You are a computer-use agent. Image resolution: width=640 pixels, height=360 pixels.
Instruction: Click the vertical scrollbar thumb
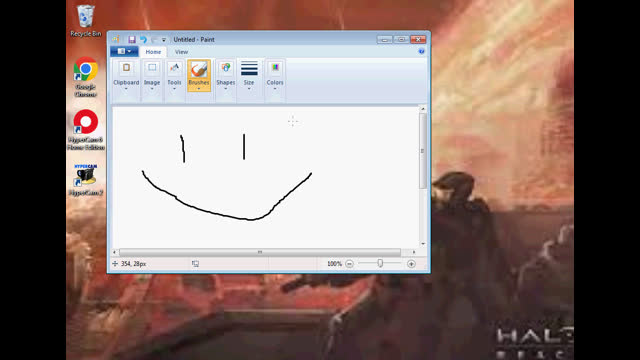(423, 151)
